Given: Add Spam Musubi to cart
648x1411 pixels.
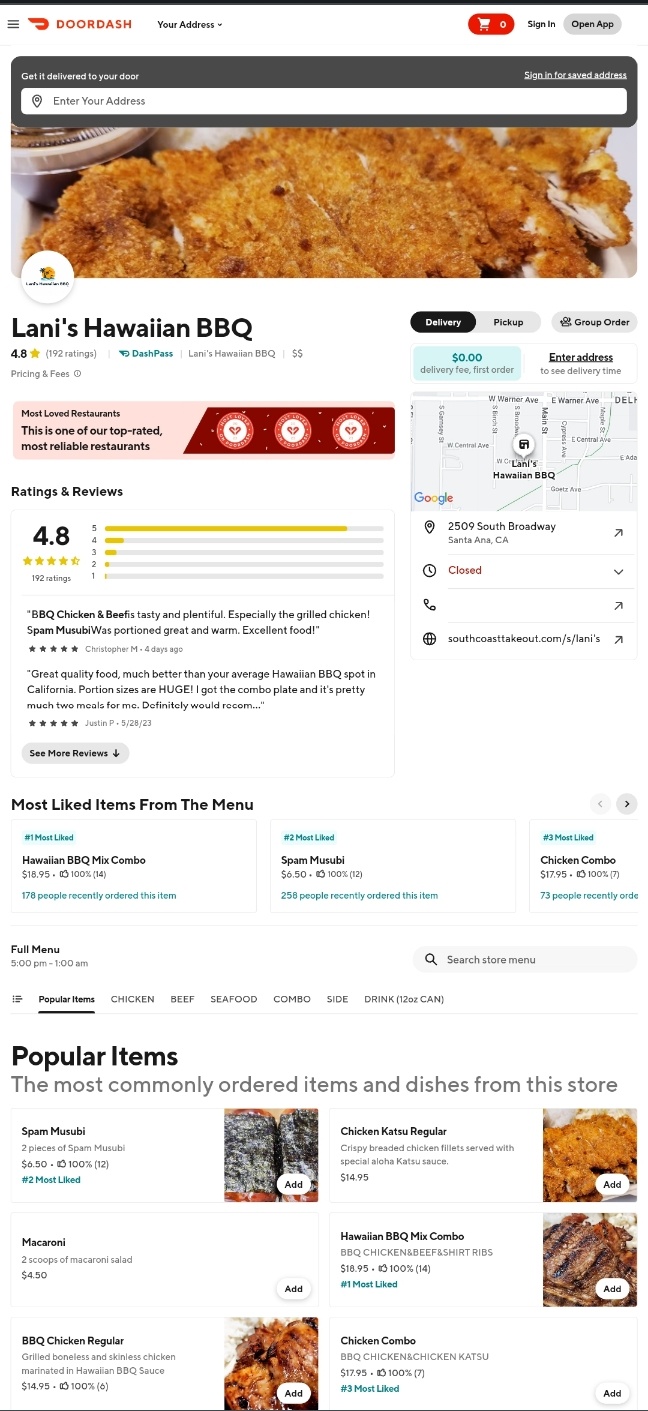Looking at the screenshot, I should pos(293,1184).
